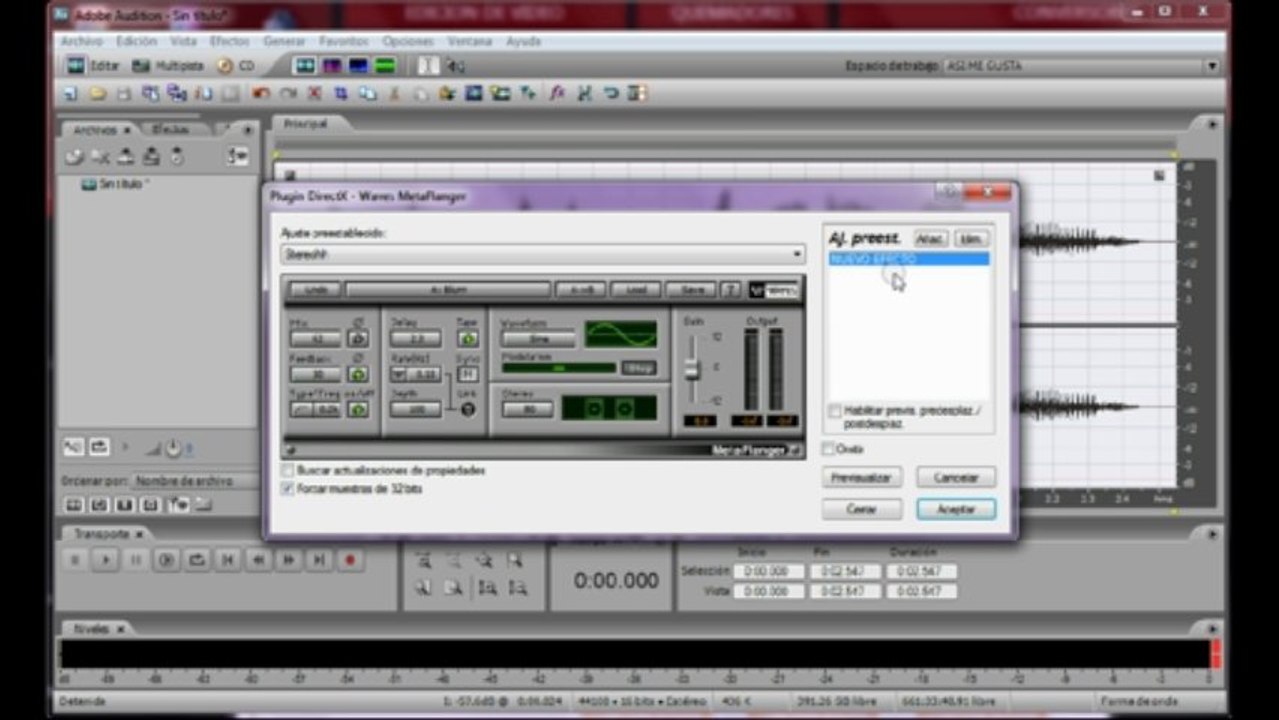This screenshot has width=1279, height=720.
Task: Select the Principal tab
Action: (305, 124)
